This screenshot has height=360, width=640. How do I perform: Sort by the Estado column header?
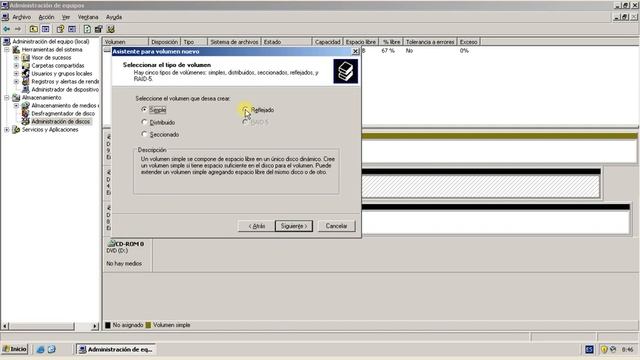pyautogui.click(x=287, y=42)
